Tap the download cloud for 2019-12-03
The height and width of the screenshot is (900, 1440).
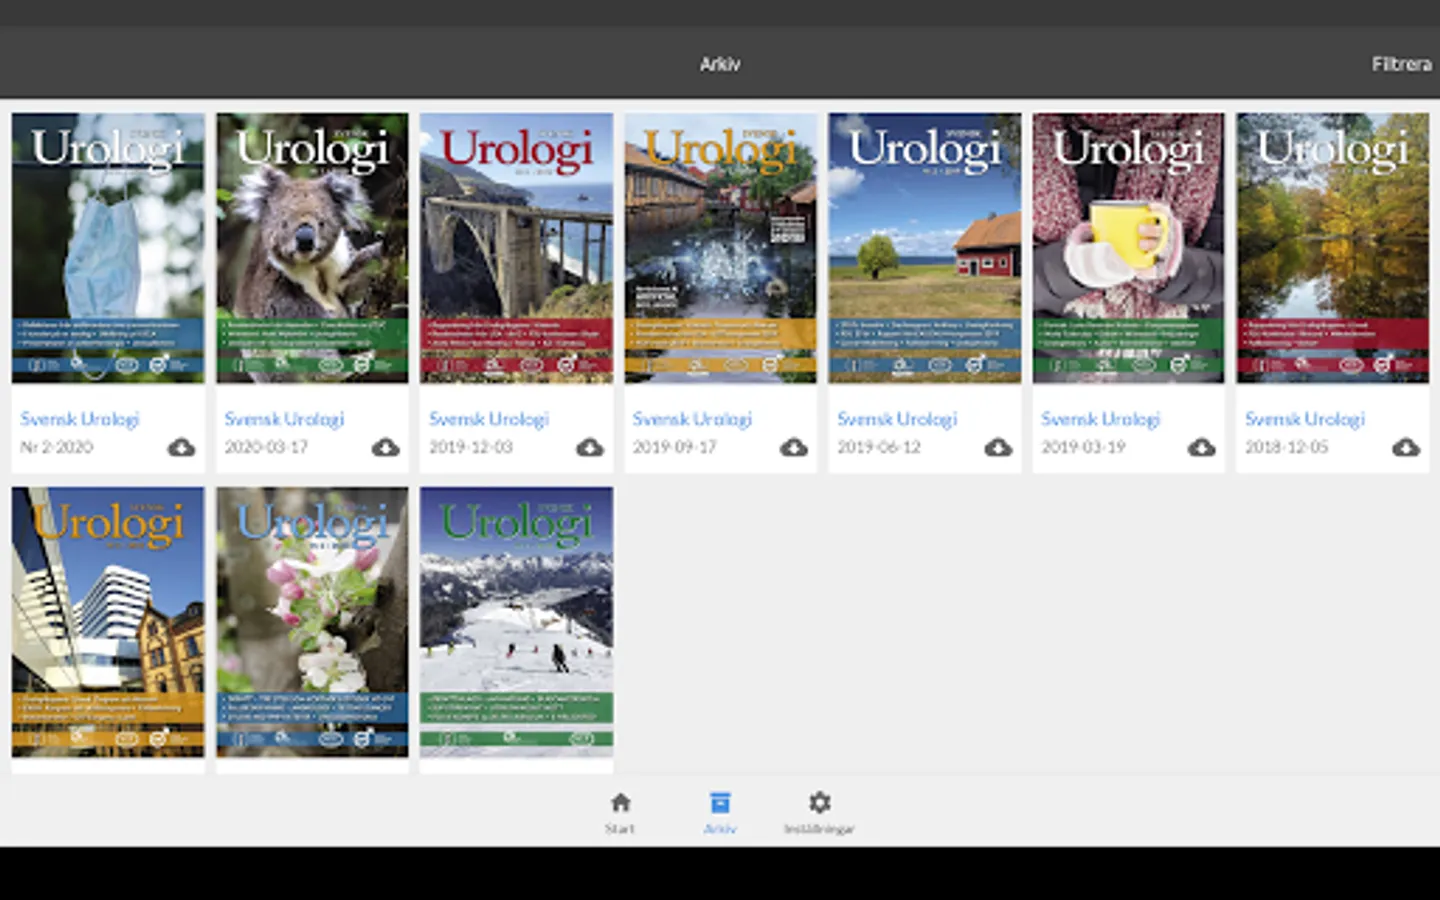coord(590,447)
